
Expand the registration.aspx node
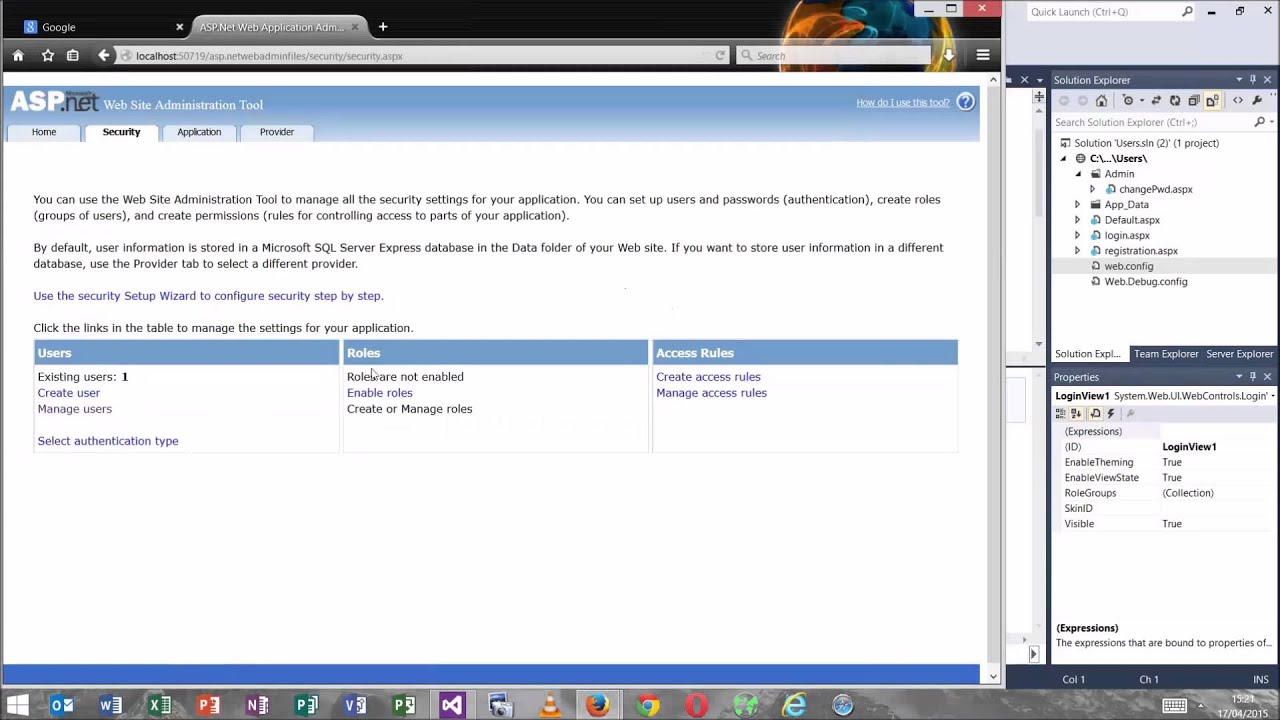(1078, 251)
